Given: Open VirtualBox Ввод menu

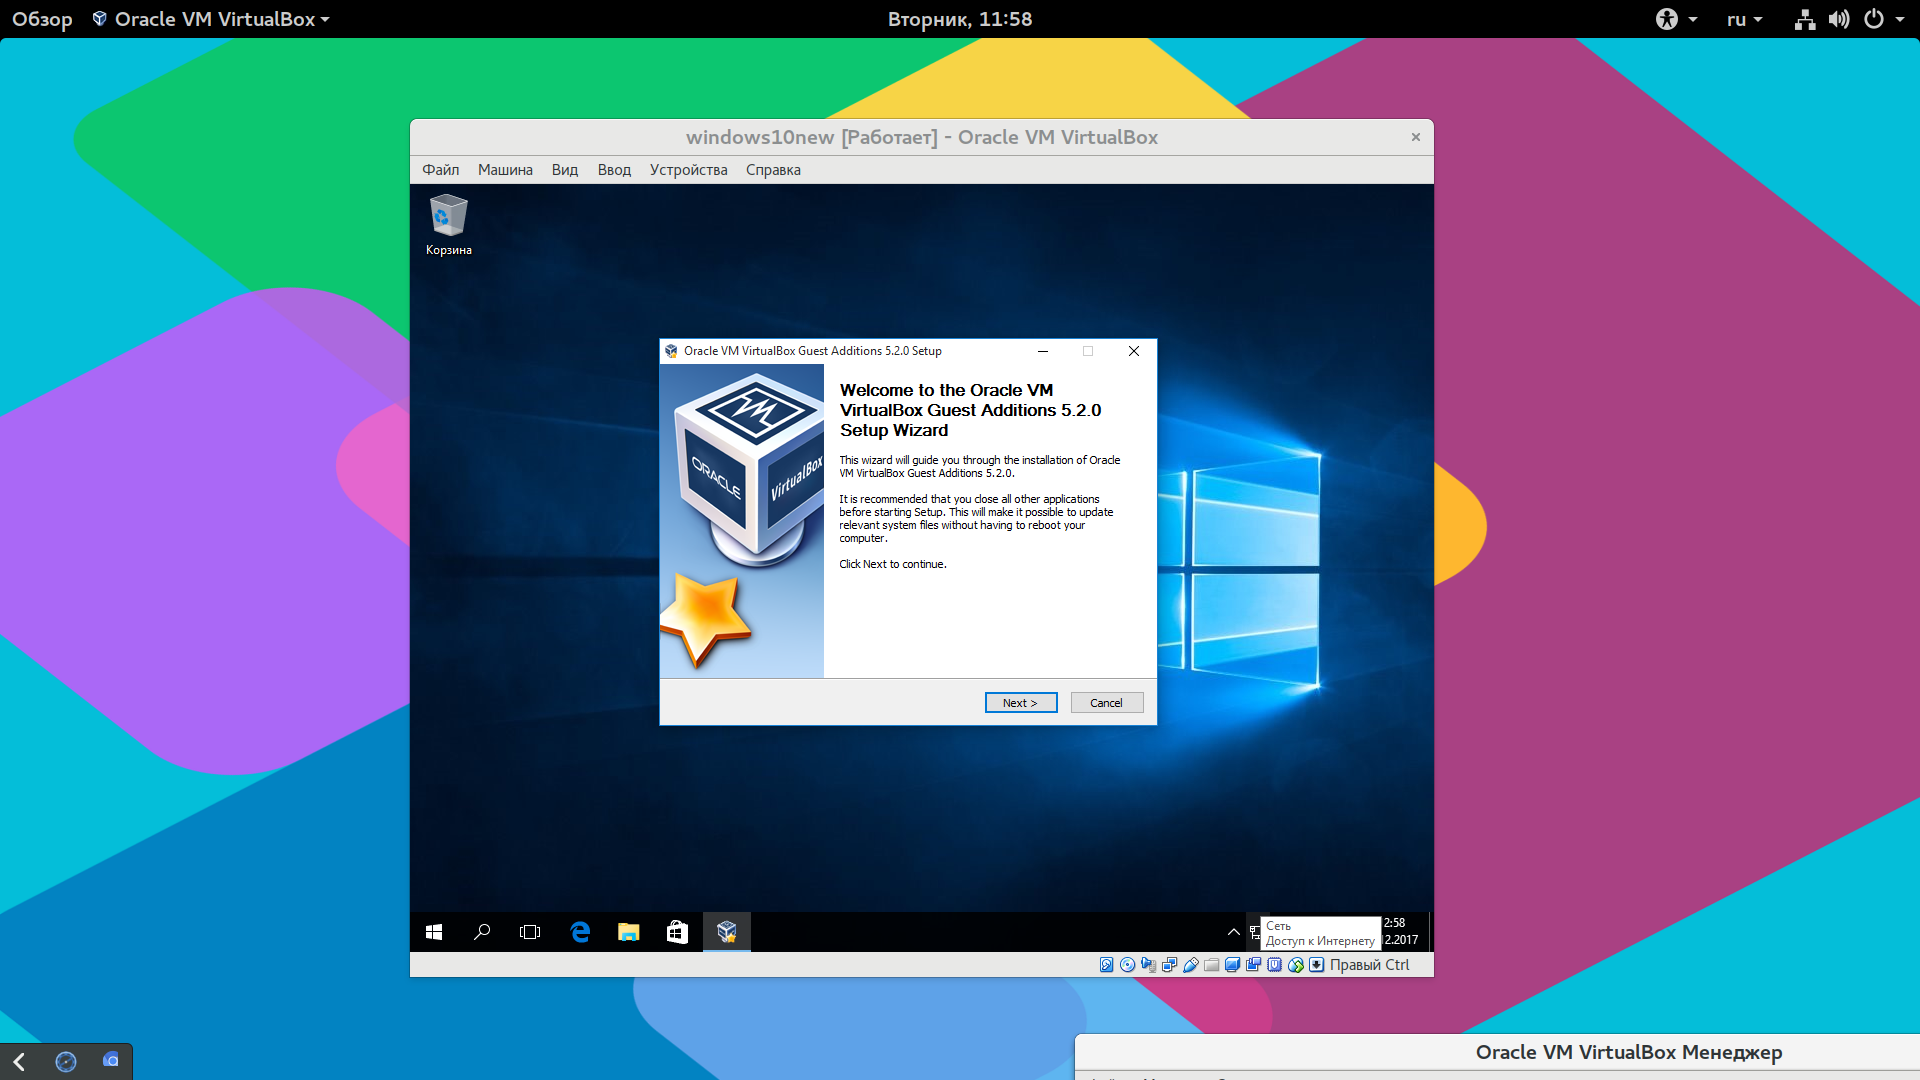Looking at the screenshot, I should point(611,169).
